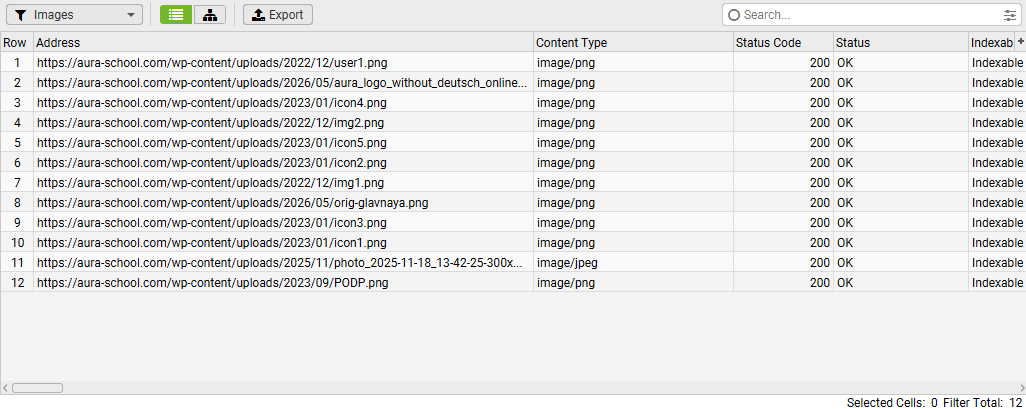1026x409 pixels.
Task: Click the horizontal scrollbar left arrow
Action: [x=5, y=388]
